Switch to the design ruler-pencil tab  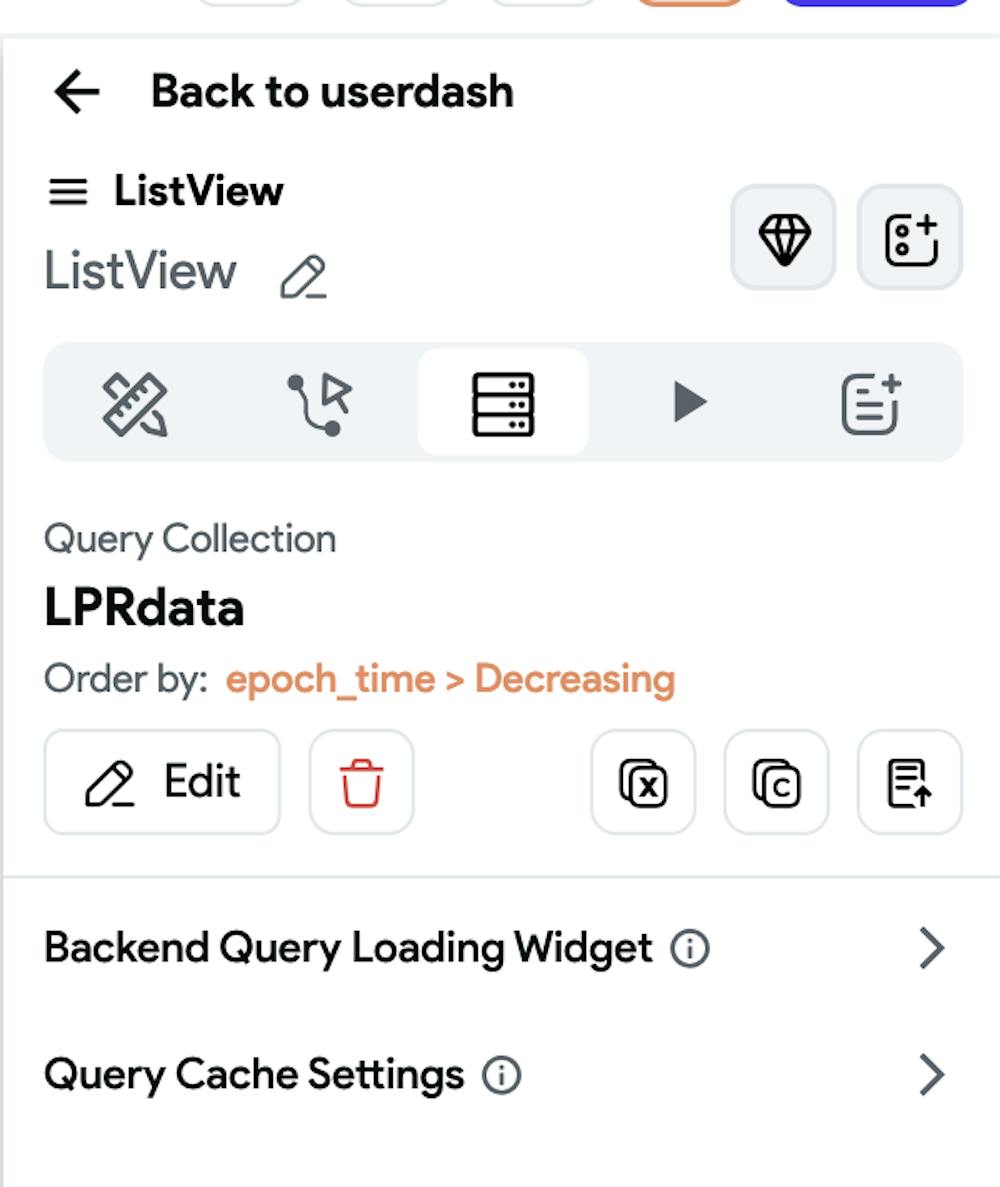tap(136, 403)
